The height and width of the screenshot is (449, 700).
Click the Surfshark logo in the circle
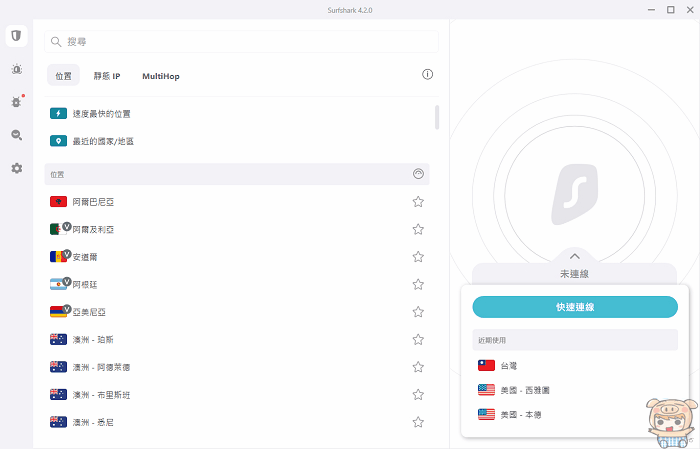575,195
